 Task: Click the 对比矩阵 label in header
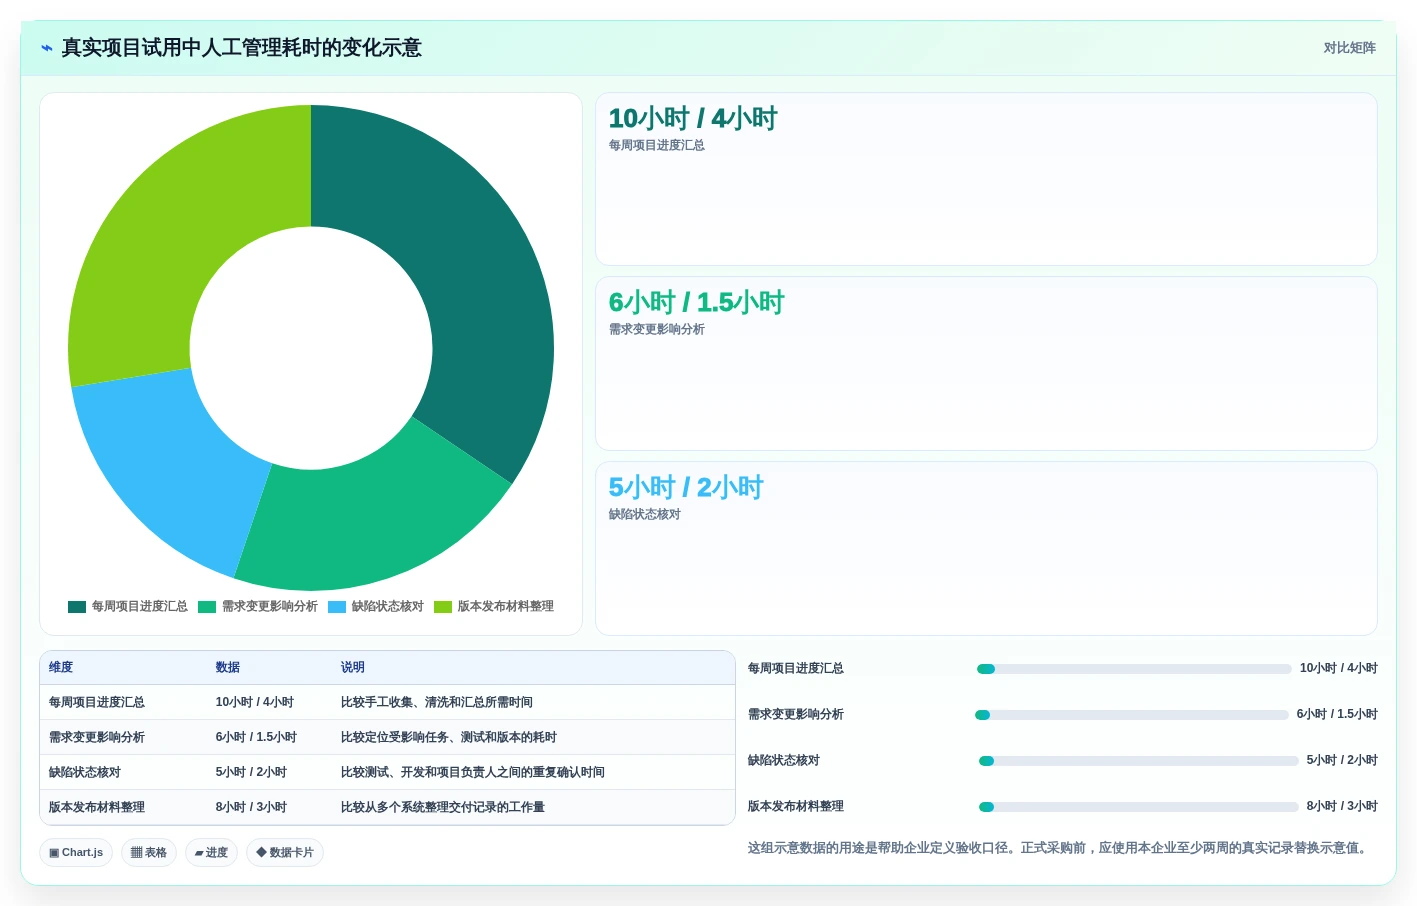coord(1349,48)
